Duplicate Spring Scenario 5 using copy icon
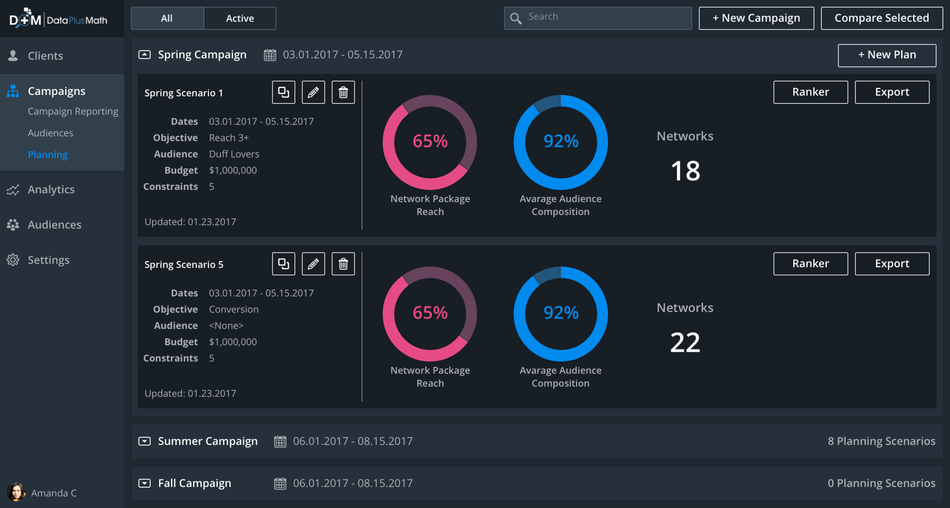The width and height of the screenshot is (950, 508). [x=284, y=264]
